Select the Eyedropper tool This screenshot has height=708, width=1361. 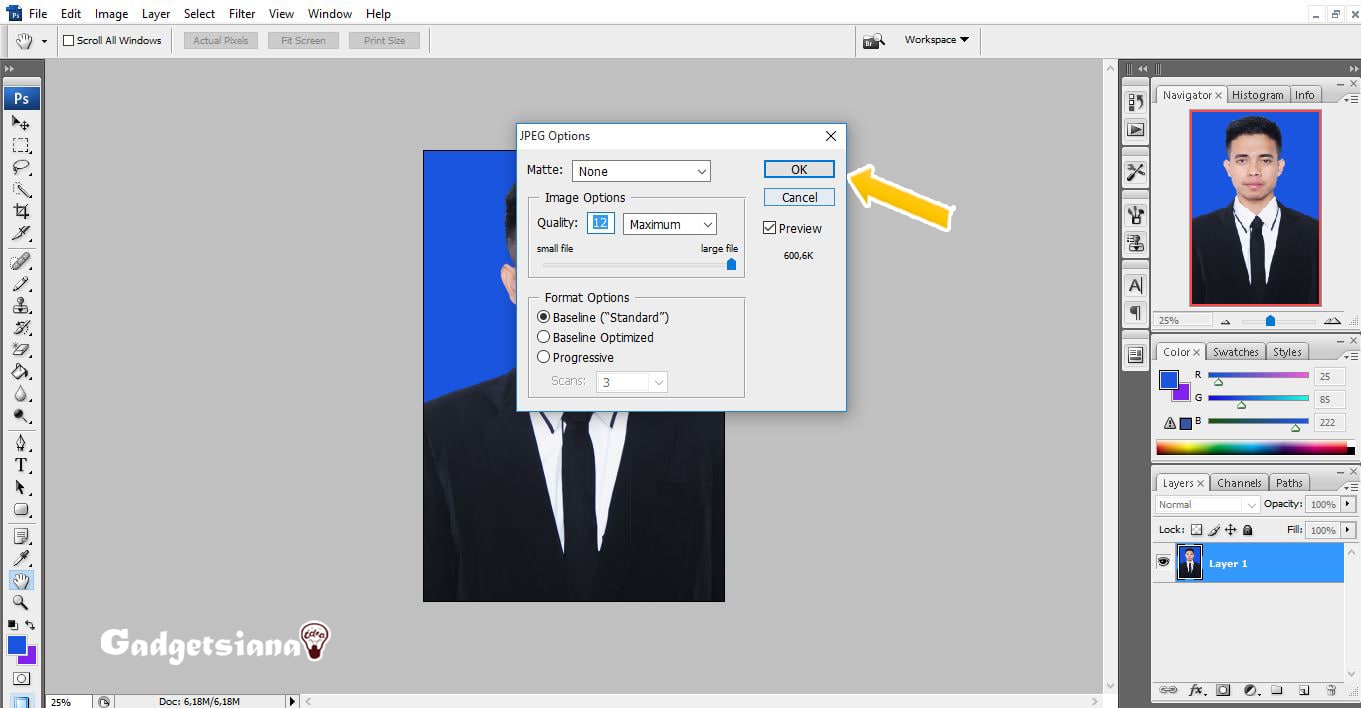tap(21, 558)
